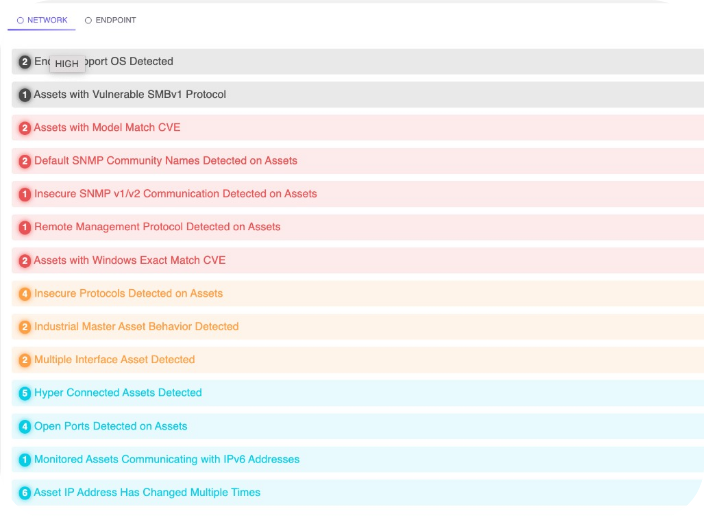
Task: Click the badge beside IPv6 Addresses row
Action: [x=25, y=460]
